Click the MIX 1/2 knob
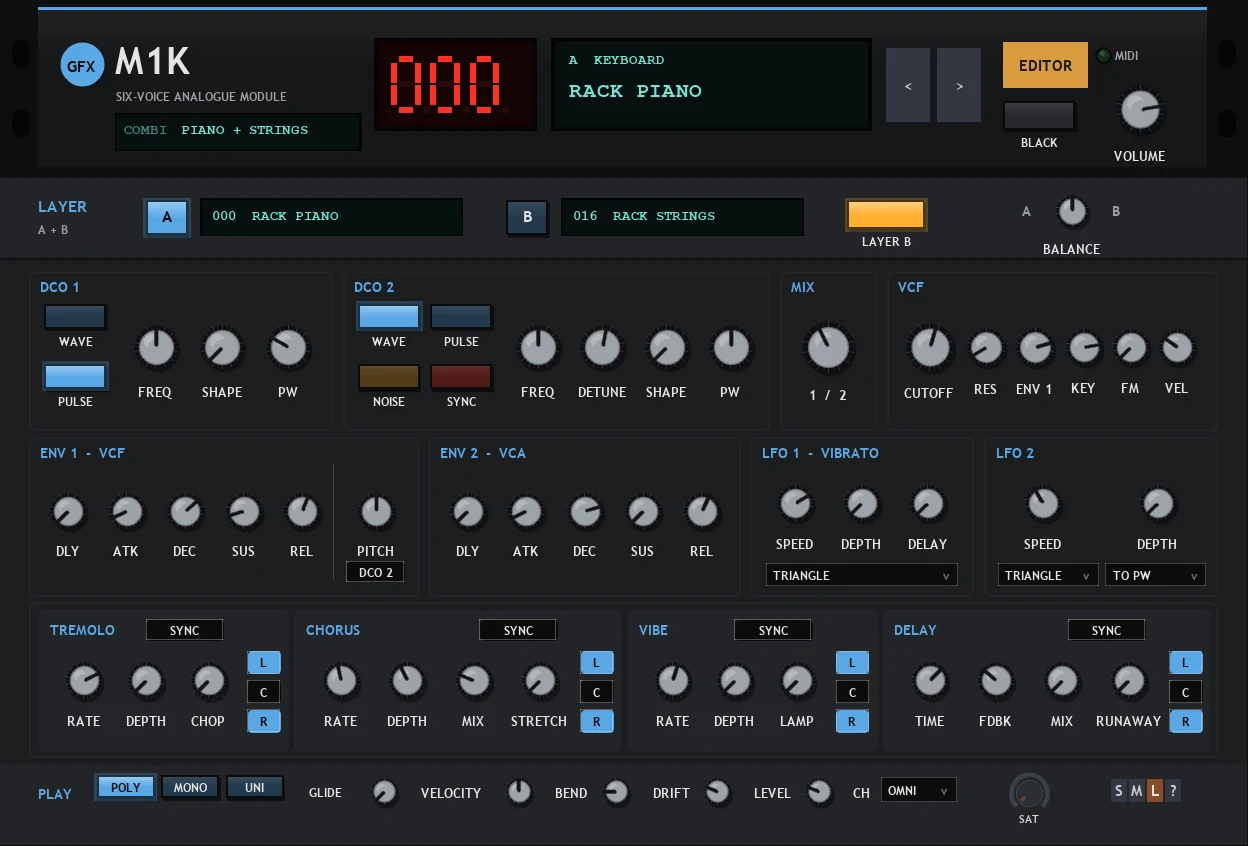The image size is (1248, 846). 828,349
